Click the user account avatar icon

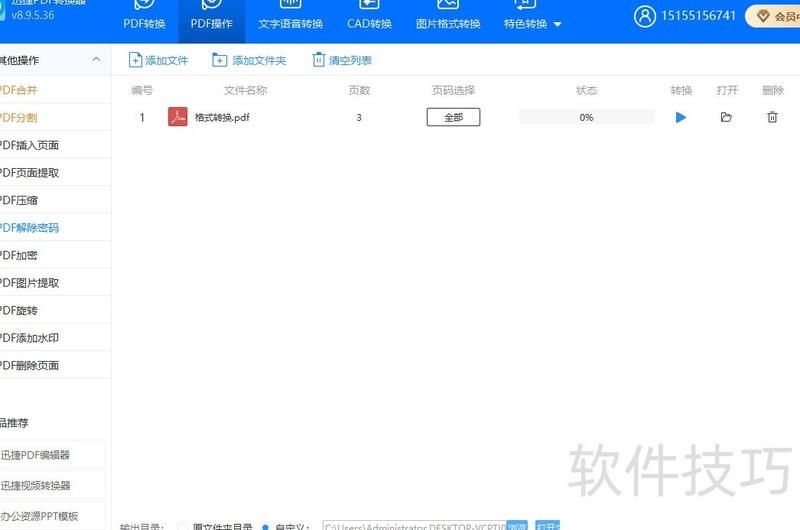(x=644, y=16)
